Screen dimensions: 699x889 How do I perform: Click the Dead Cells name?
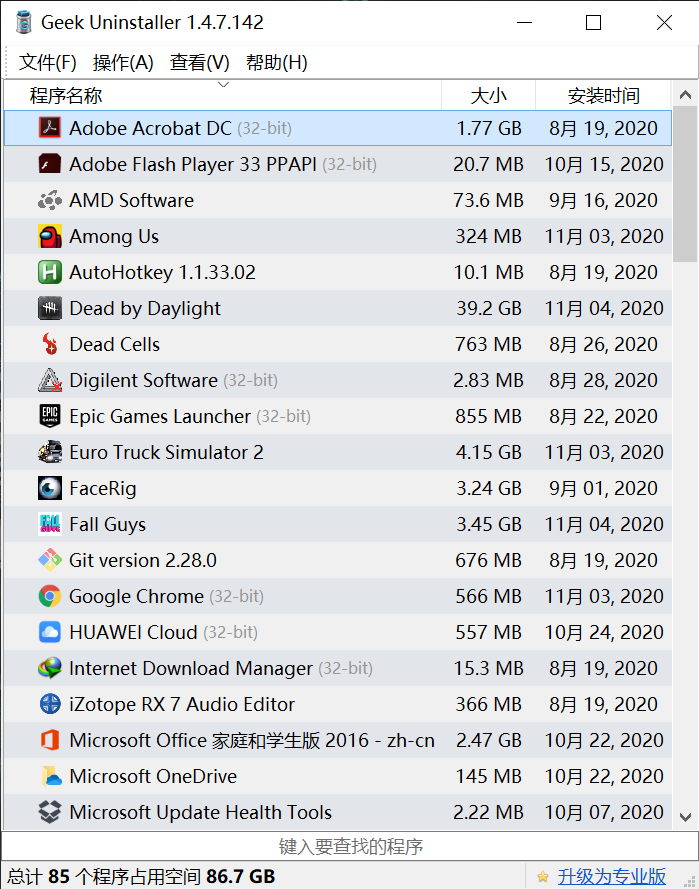pos(115,344)
